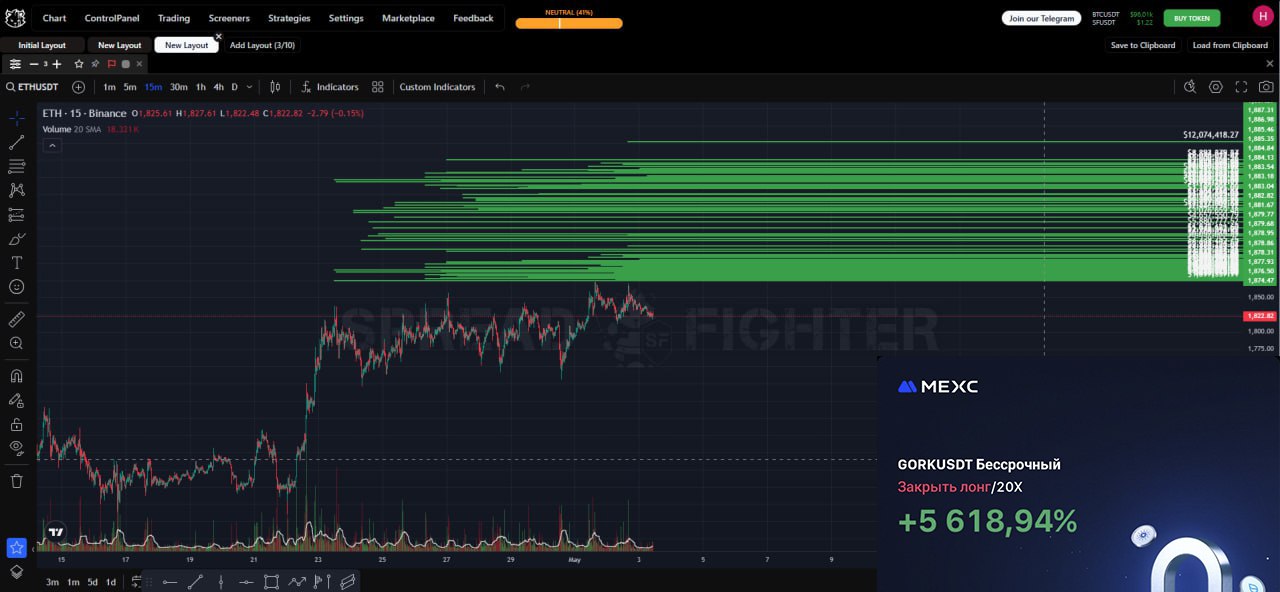Open the ControlPanel menu
This screenshot has width=1280, height=592.
pyautogui.click(x=112, y=18)
